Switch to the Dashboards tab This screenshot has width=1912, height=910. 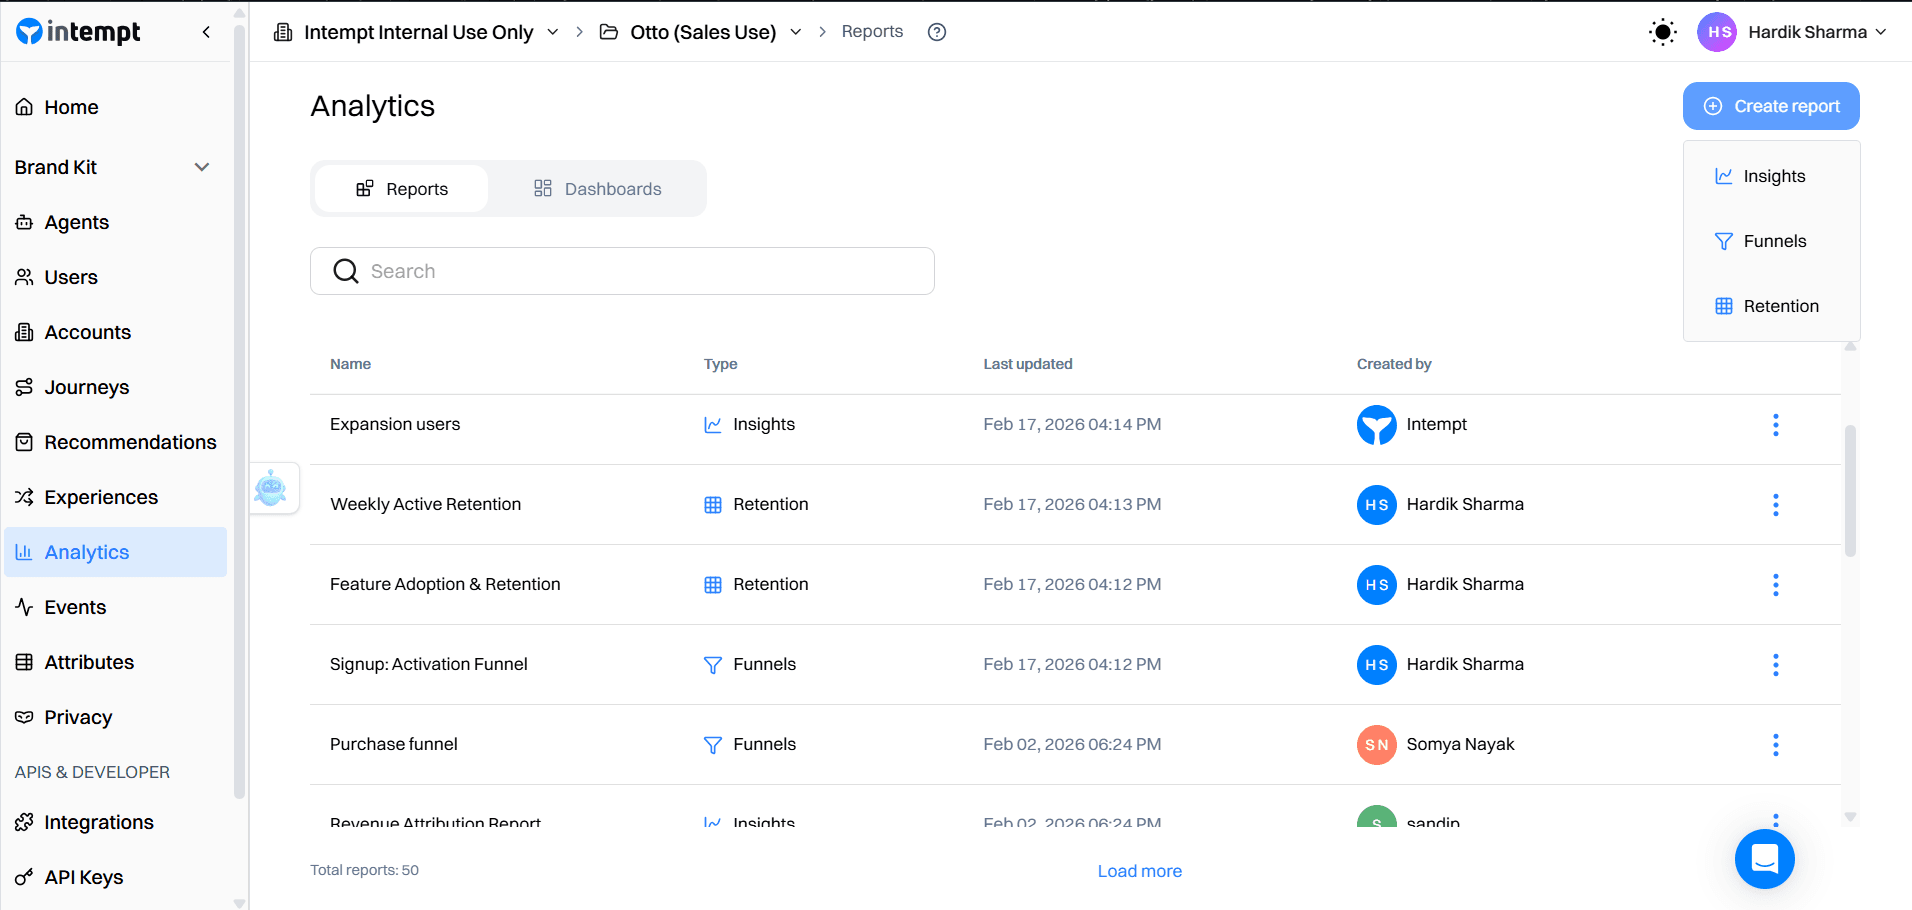tap(597, 188)
